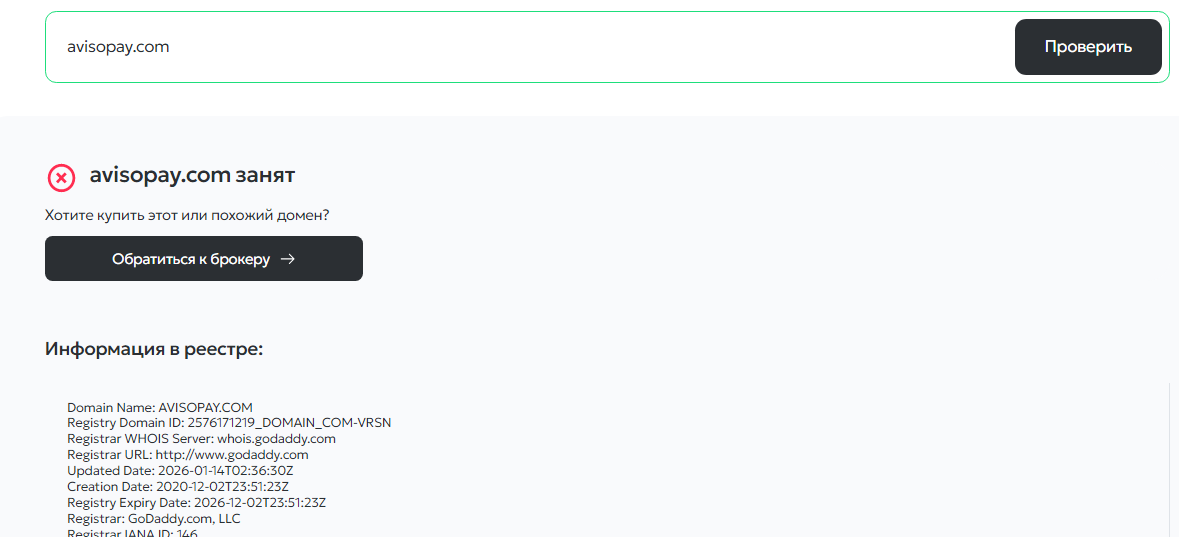Click the Domain Name: AVISOPAY.COM line

pyautogui.click(x=160, y=408)
